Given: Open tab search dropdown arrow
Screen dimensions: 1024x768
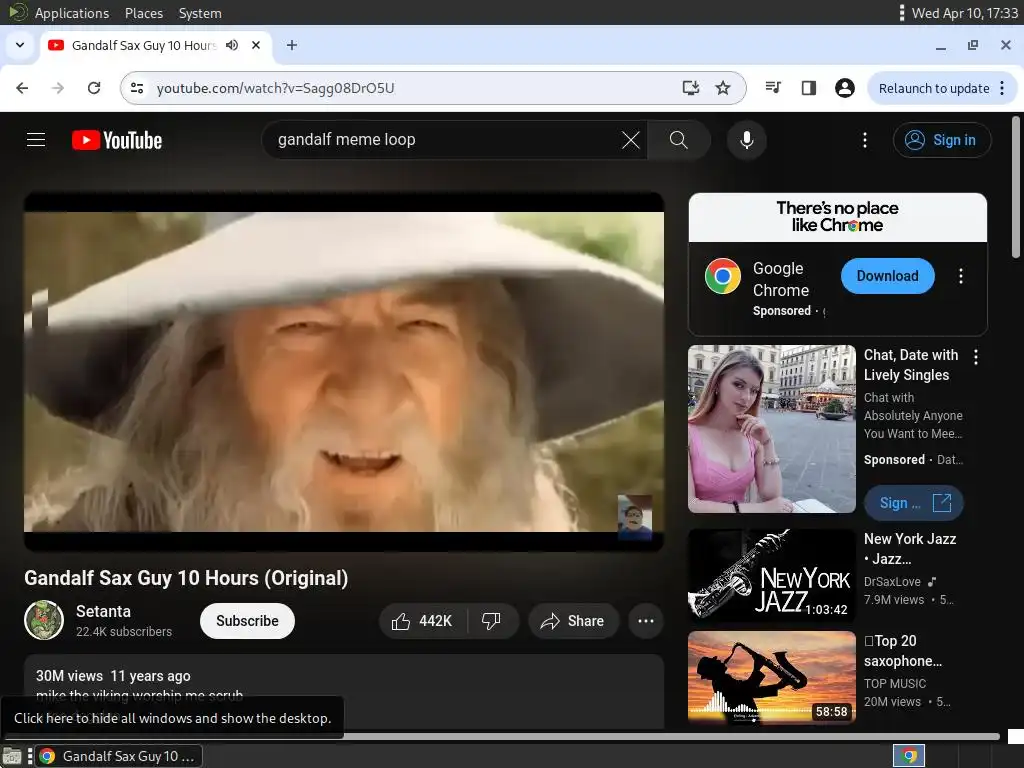Looking at the screenshot, I should point(20,45).
